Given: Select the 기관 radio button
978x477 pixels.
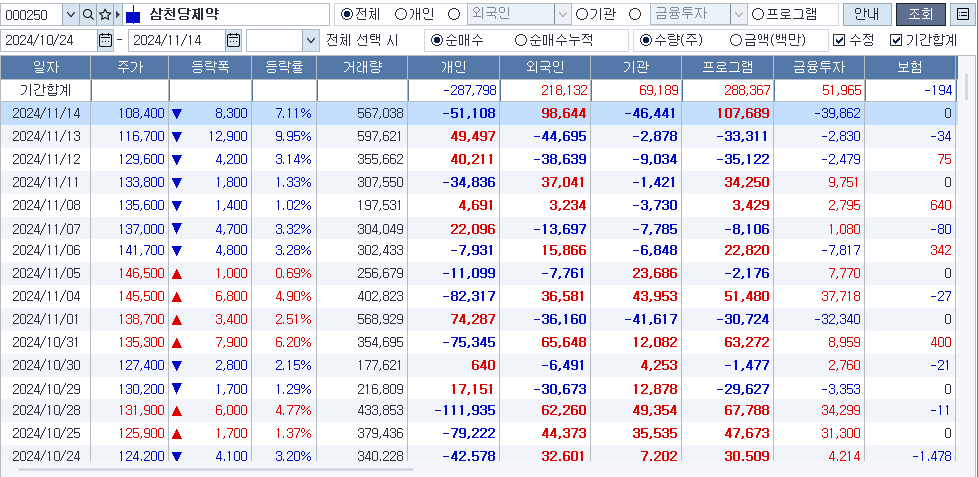Looking at the screenshot, I should [x=581, y=14].
